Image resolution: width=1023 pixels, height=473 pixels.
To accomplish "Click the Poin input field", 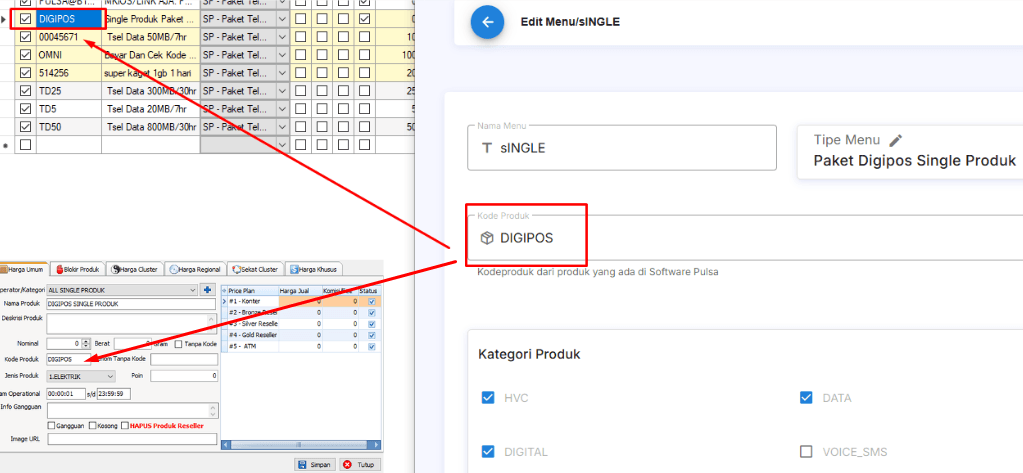I will pos(184,376).
